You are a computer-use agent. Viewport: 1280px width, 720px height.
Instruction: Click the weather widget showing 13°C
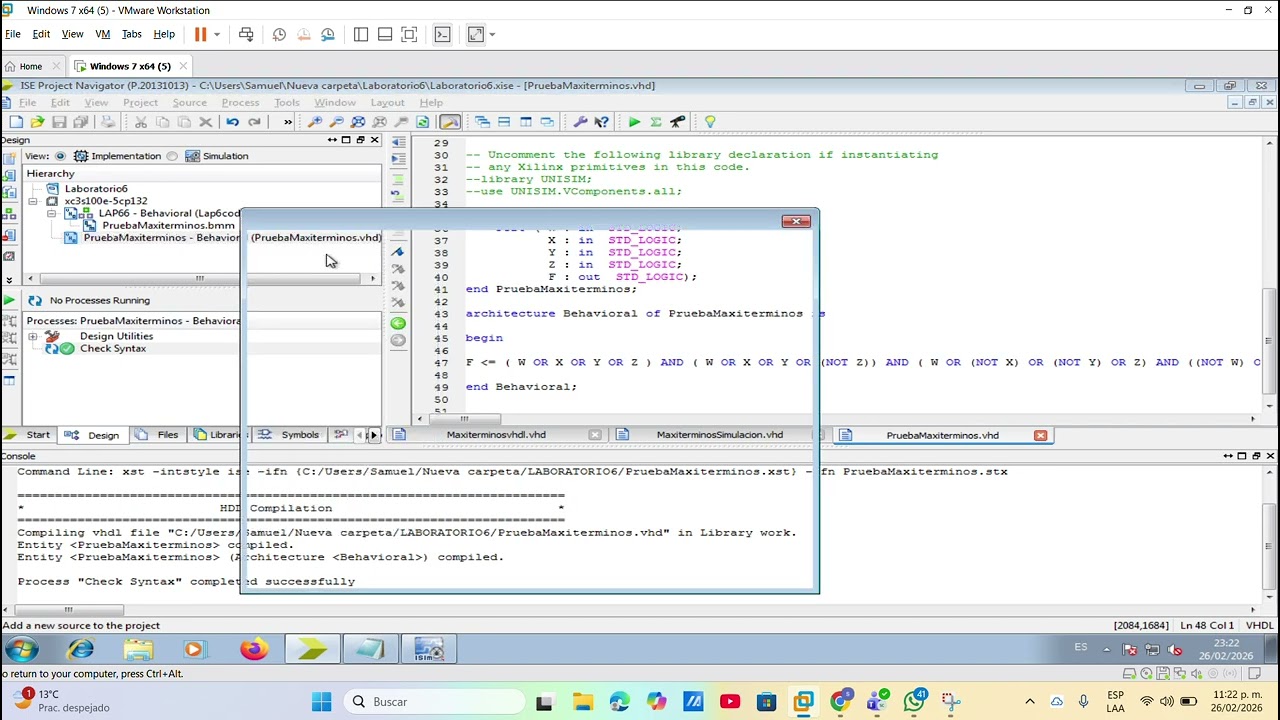pyautogui.click(x=60, y=701)
